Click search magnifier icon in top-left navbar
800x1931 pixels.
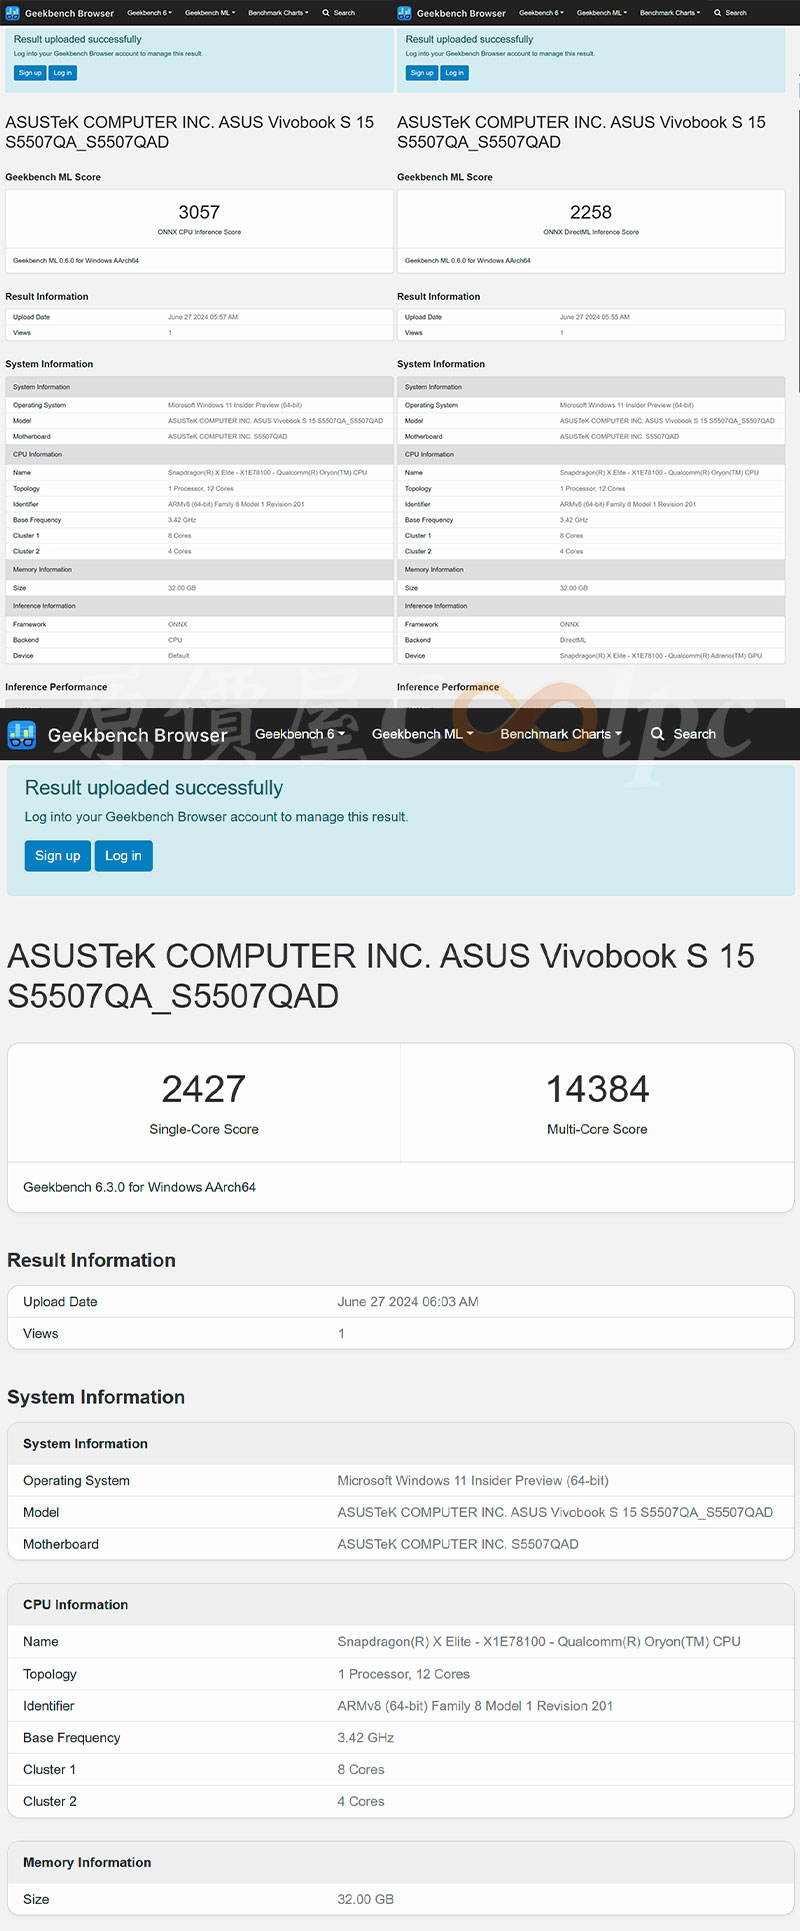[326, 13]
